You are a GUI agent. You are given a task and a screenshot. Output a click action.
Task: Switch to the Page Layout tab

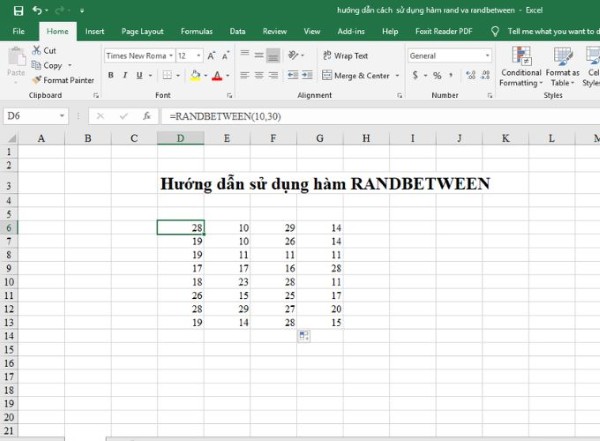point(143,31)
